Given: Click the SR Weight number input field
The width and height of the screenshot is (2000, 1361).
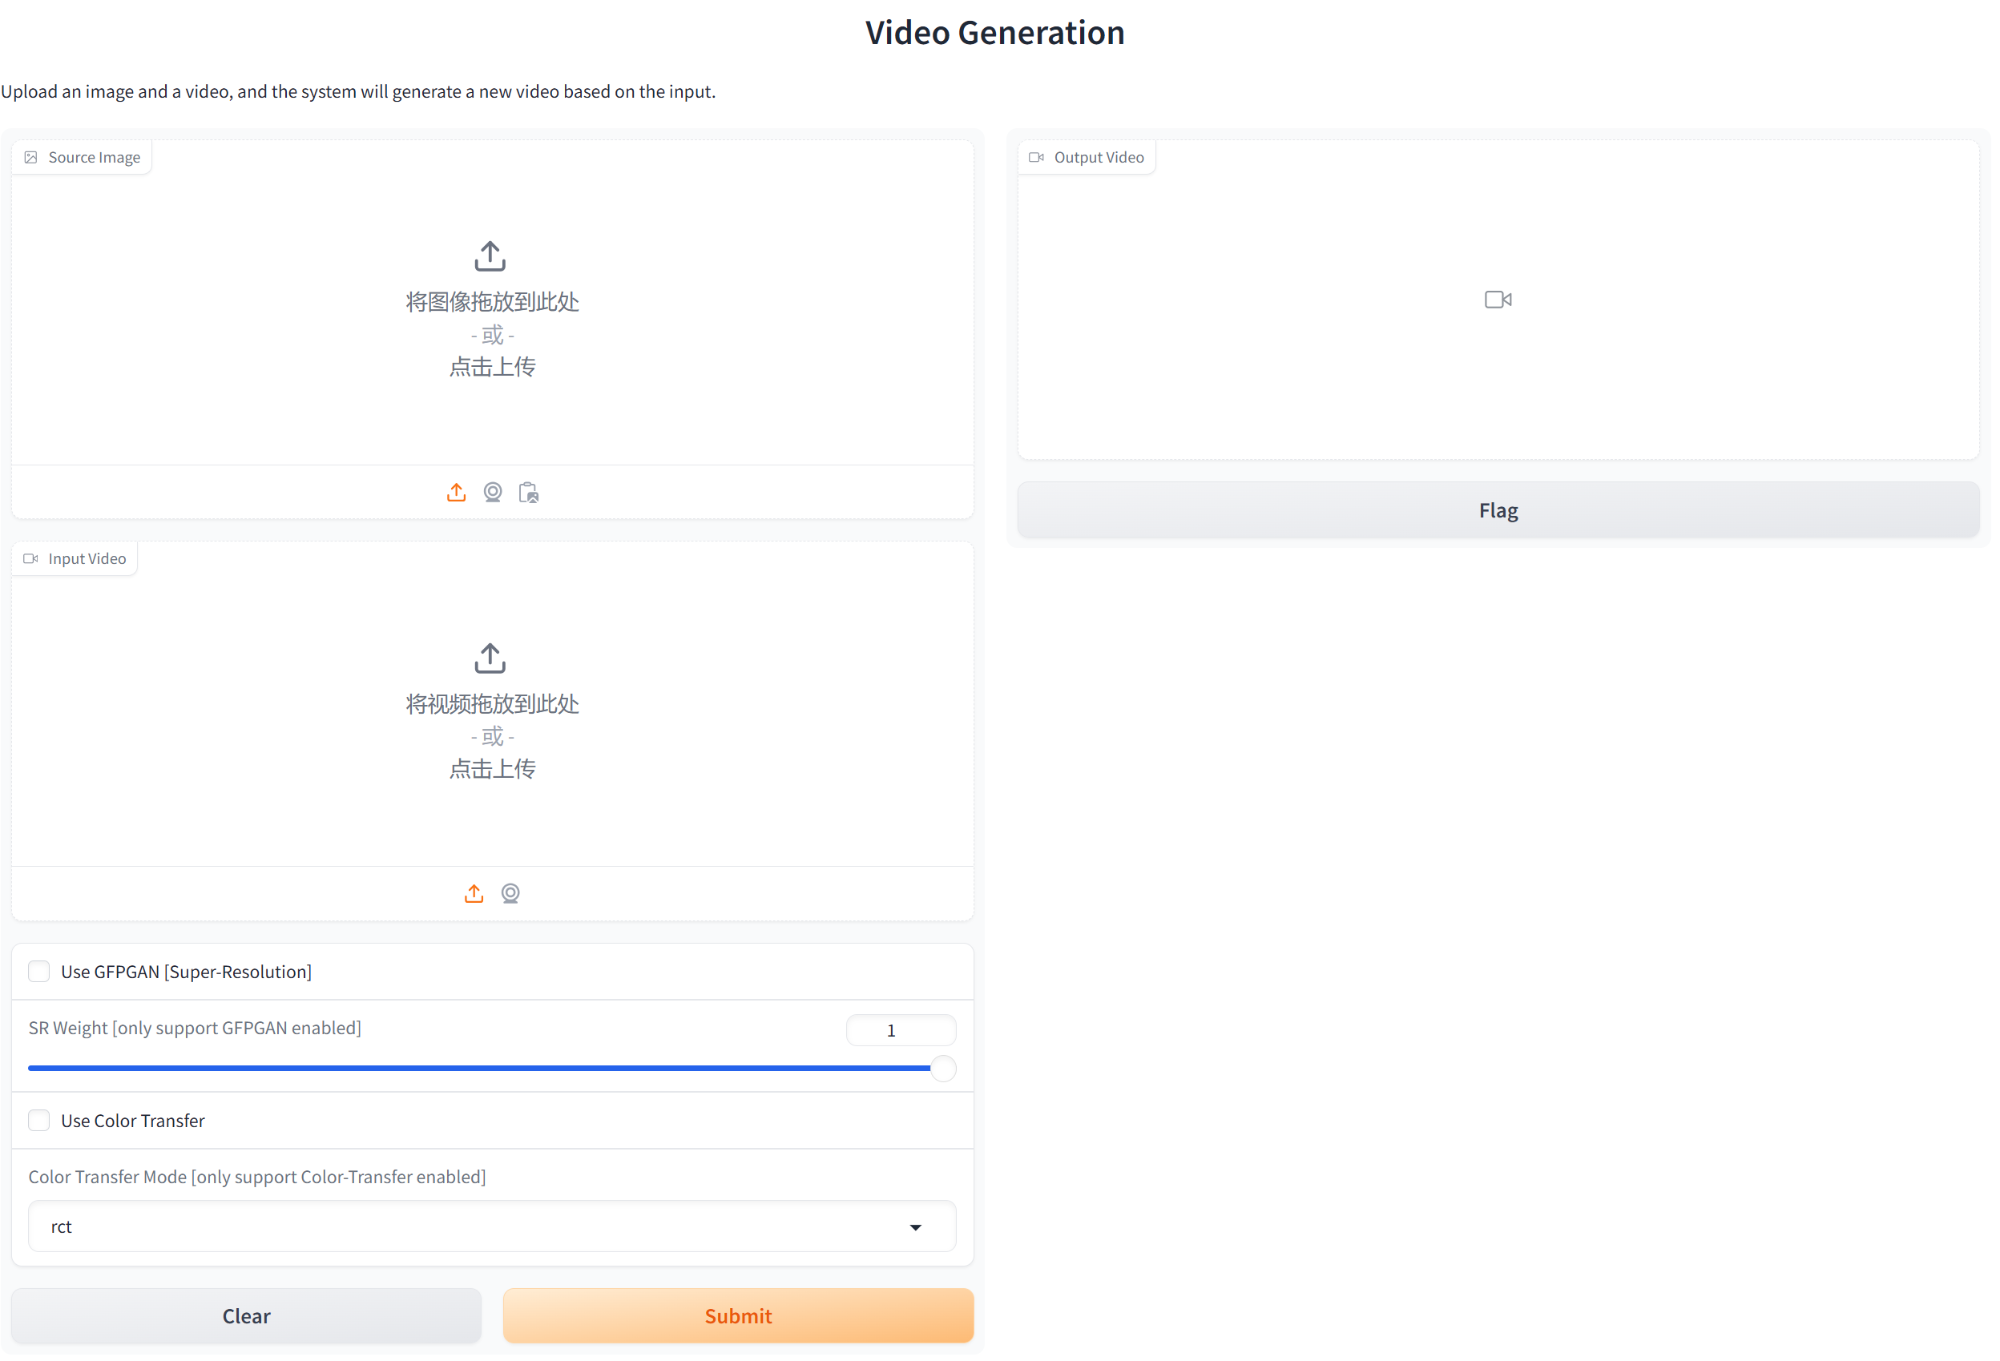Looking at the screenshot, I should 900,1030.
